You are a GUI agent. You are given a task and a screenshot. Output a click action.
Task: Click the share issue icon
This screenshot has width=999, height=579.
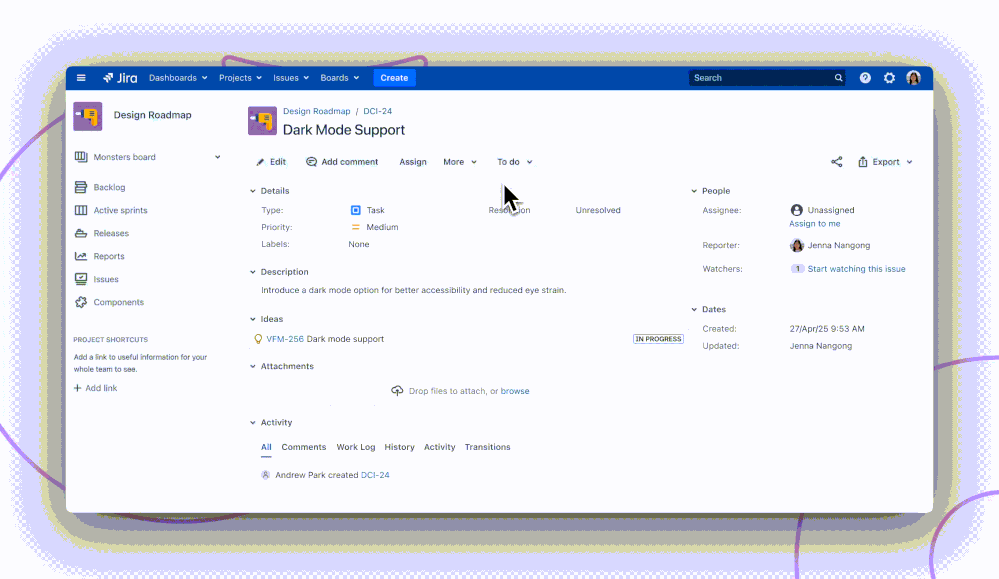coord(836,161)
